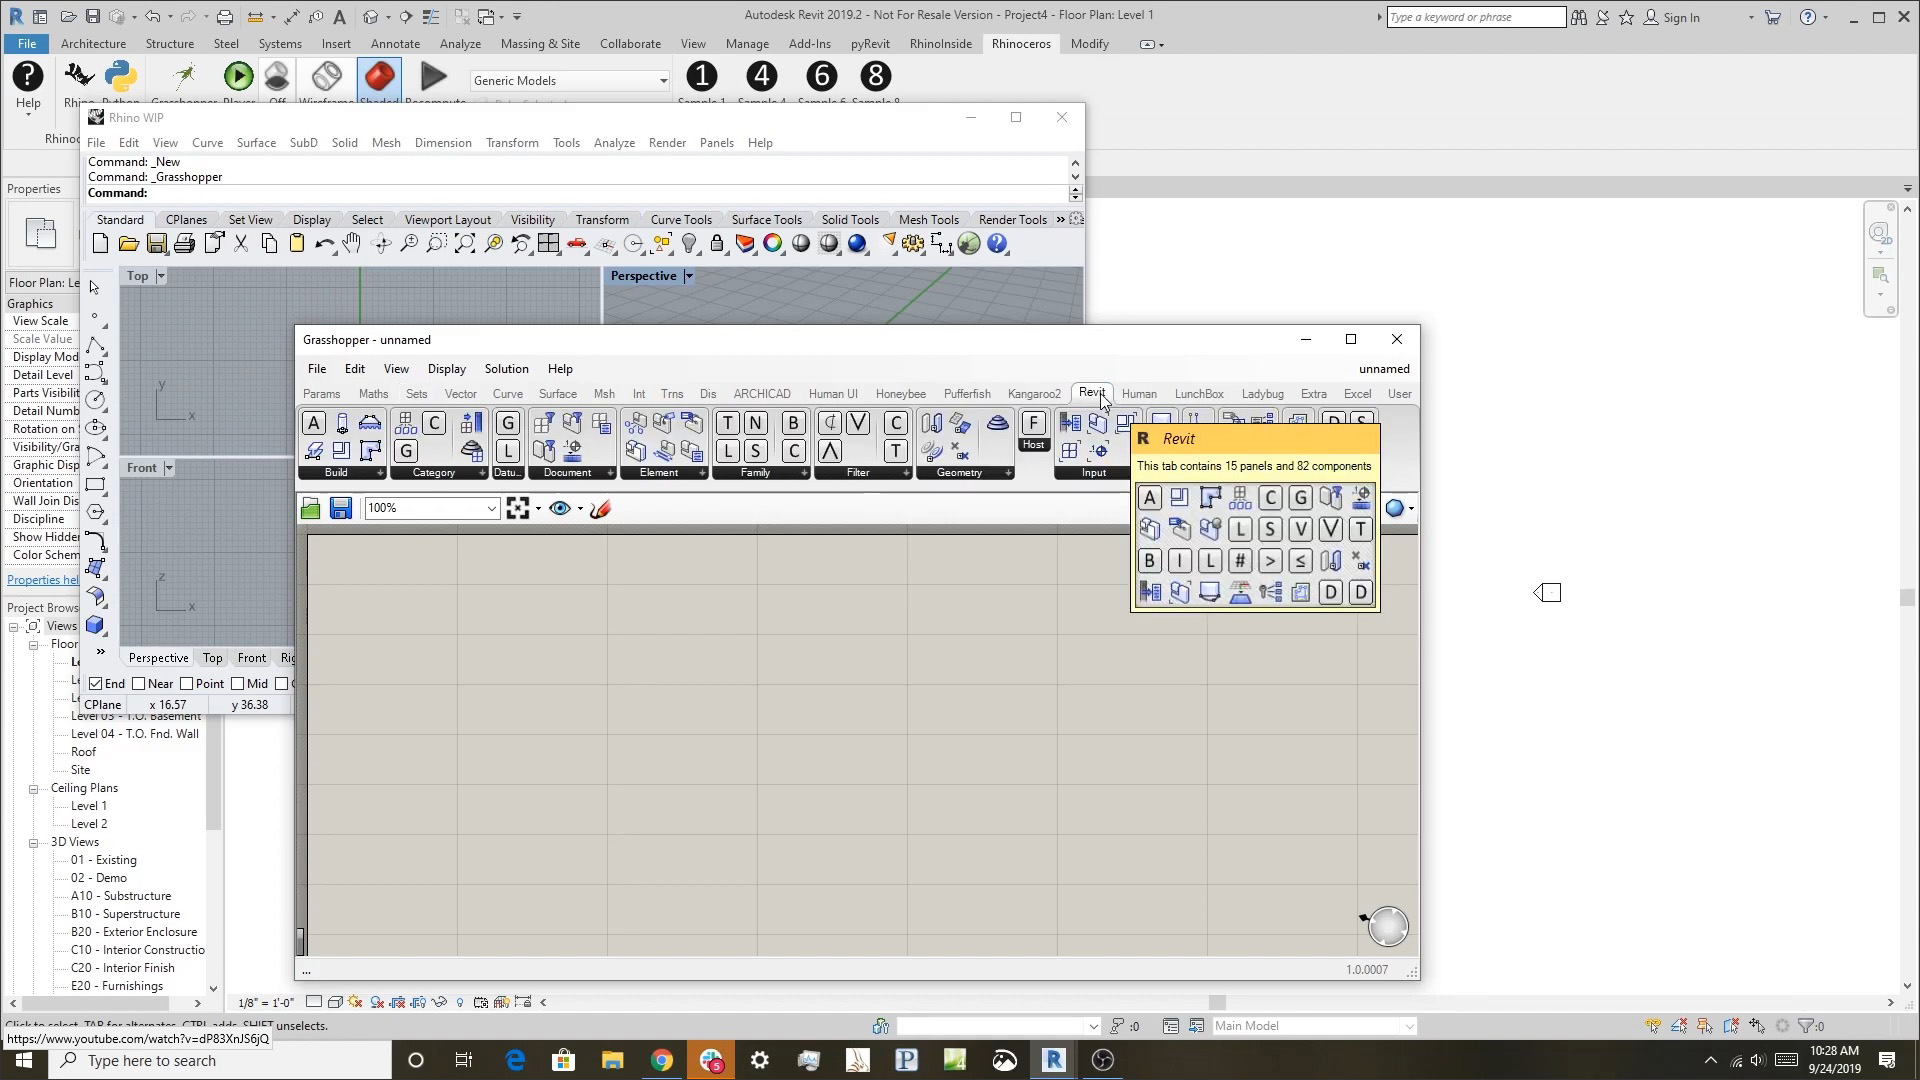Save the Rhino model icon
The height and width of the screenshot is (1080, 1920).
156,244
